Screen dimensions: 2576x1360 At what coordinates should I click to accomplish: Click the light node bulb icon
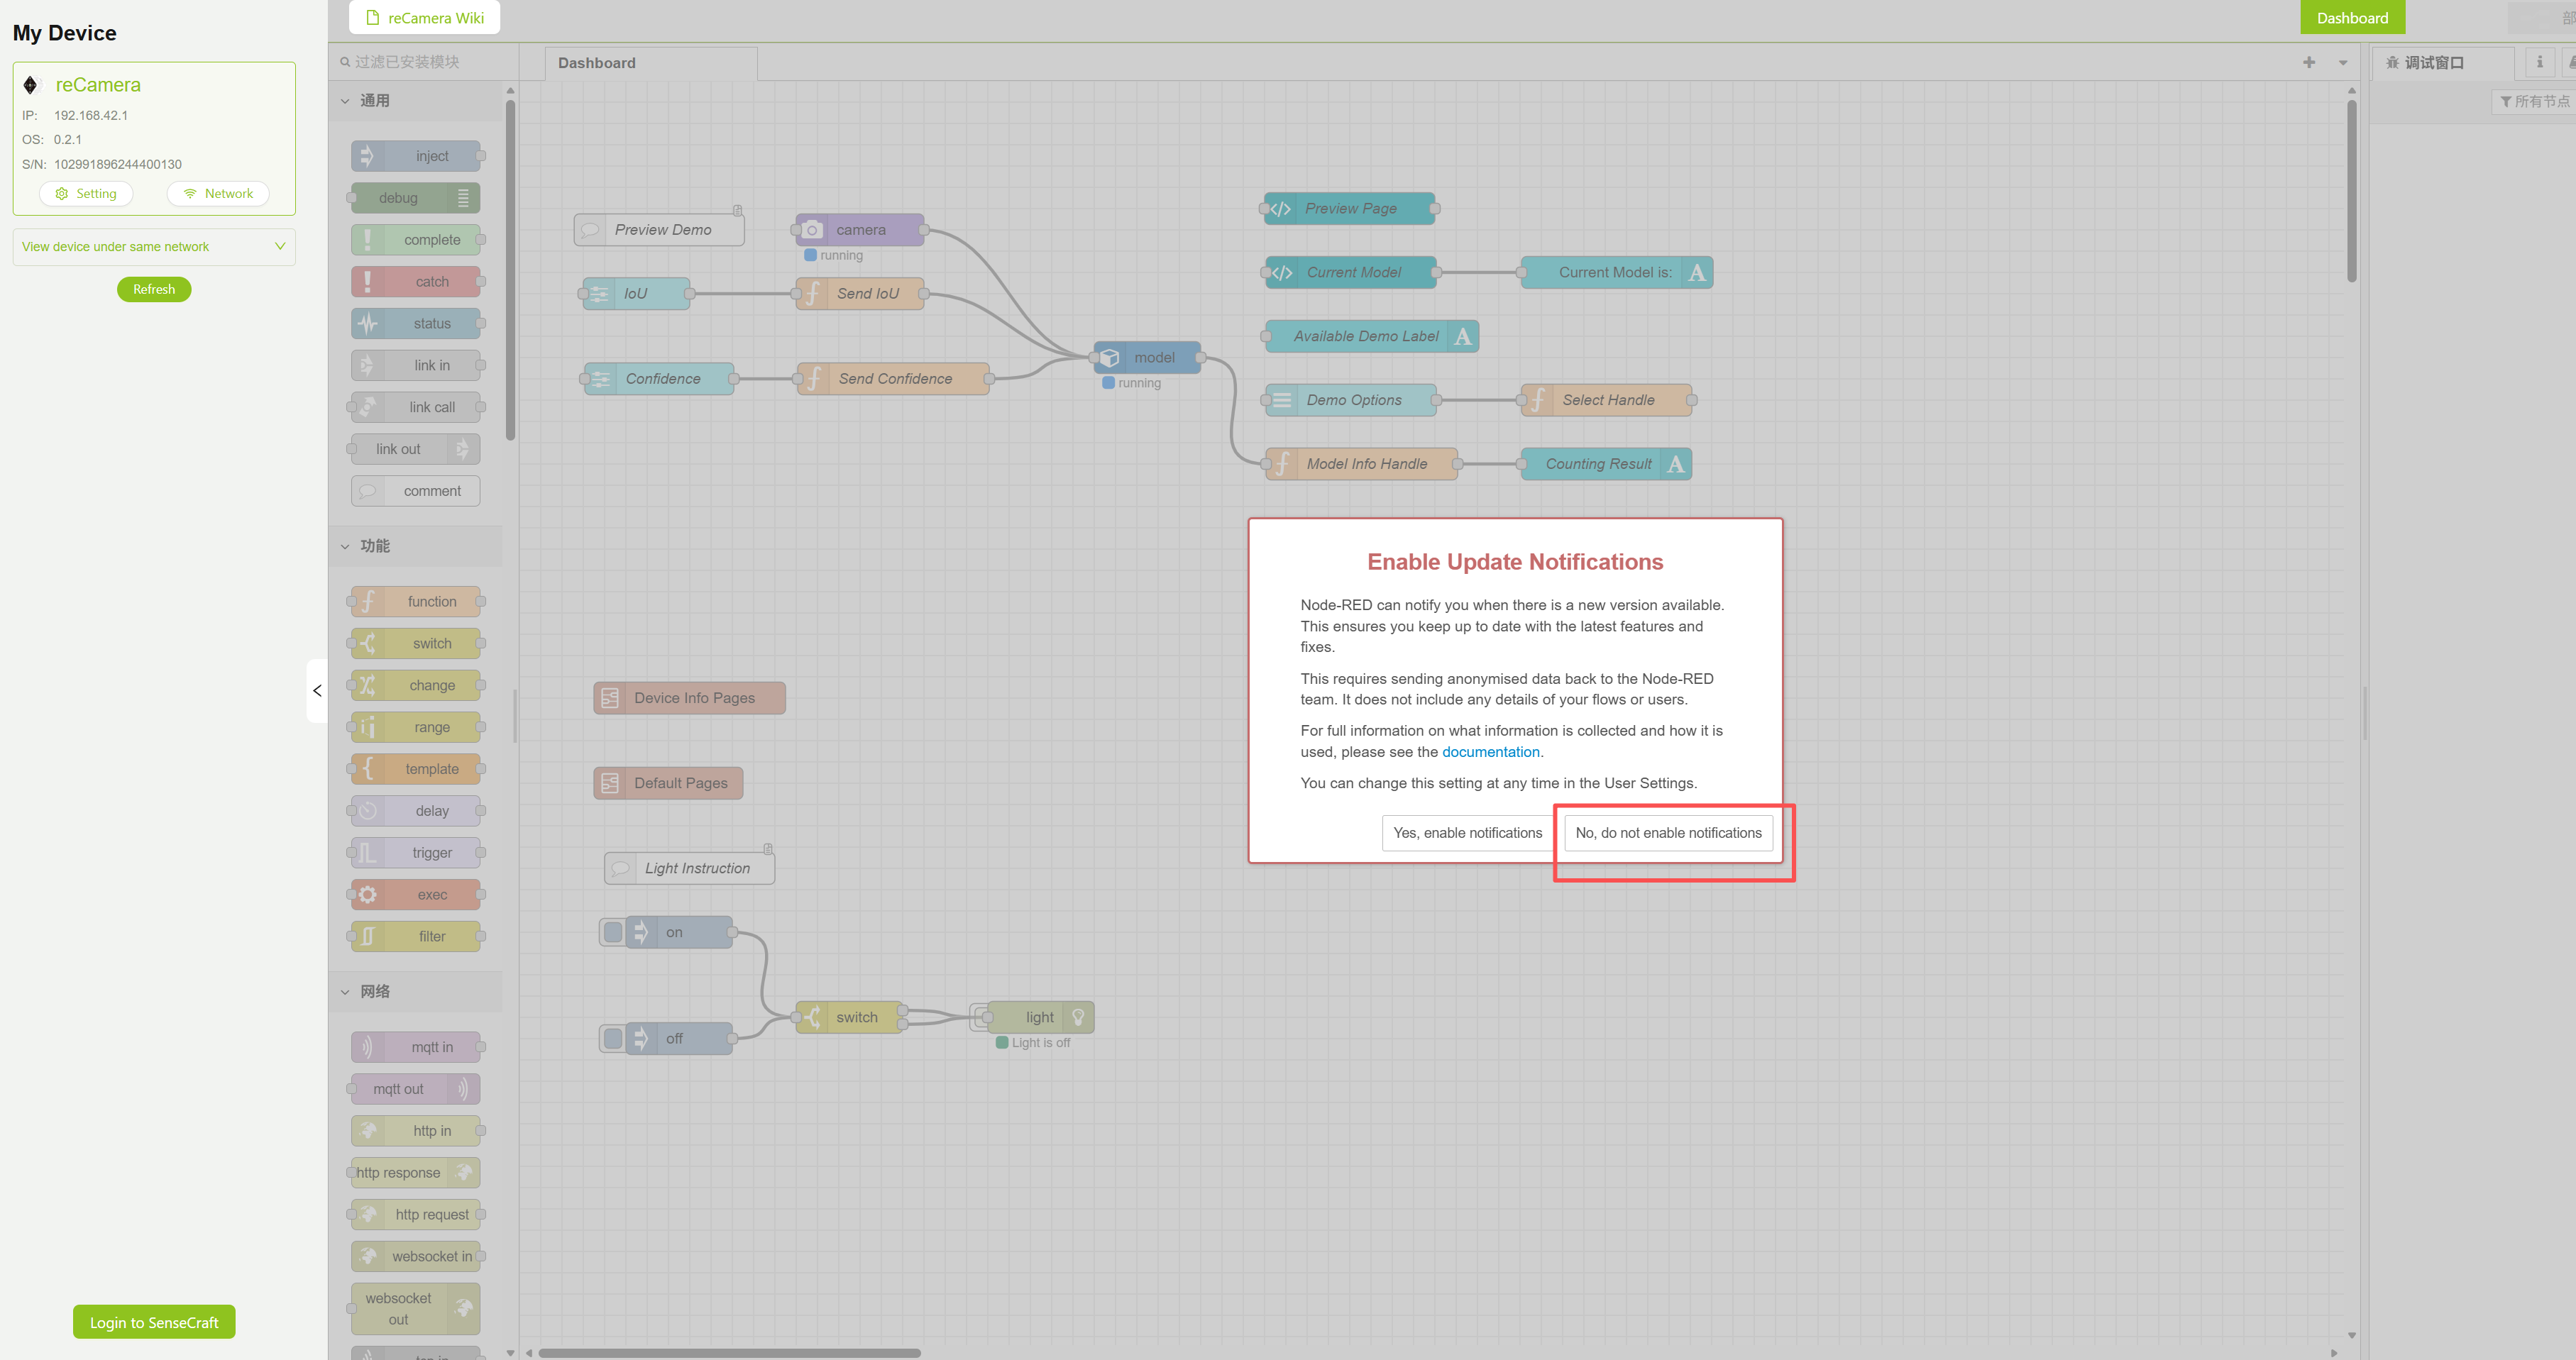[1078, 1017]
